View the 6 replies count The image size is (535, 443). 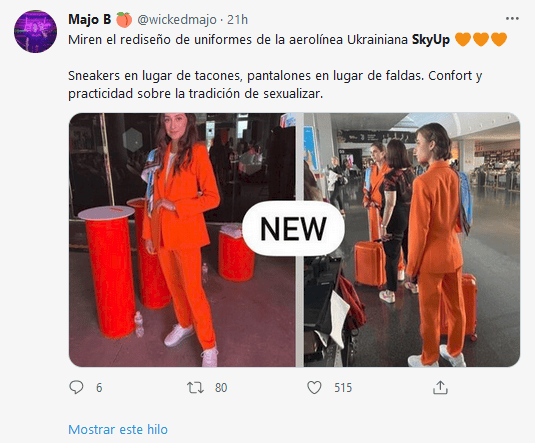[99, 388]
